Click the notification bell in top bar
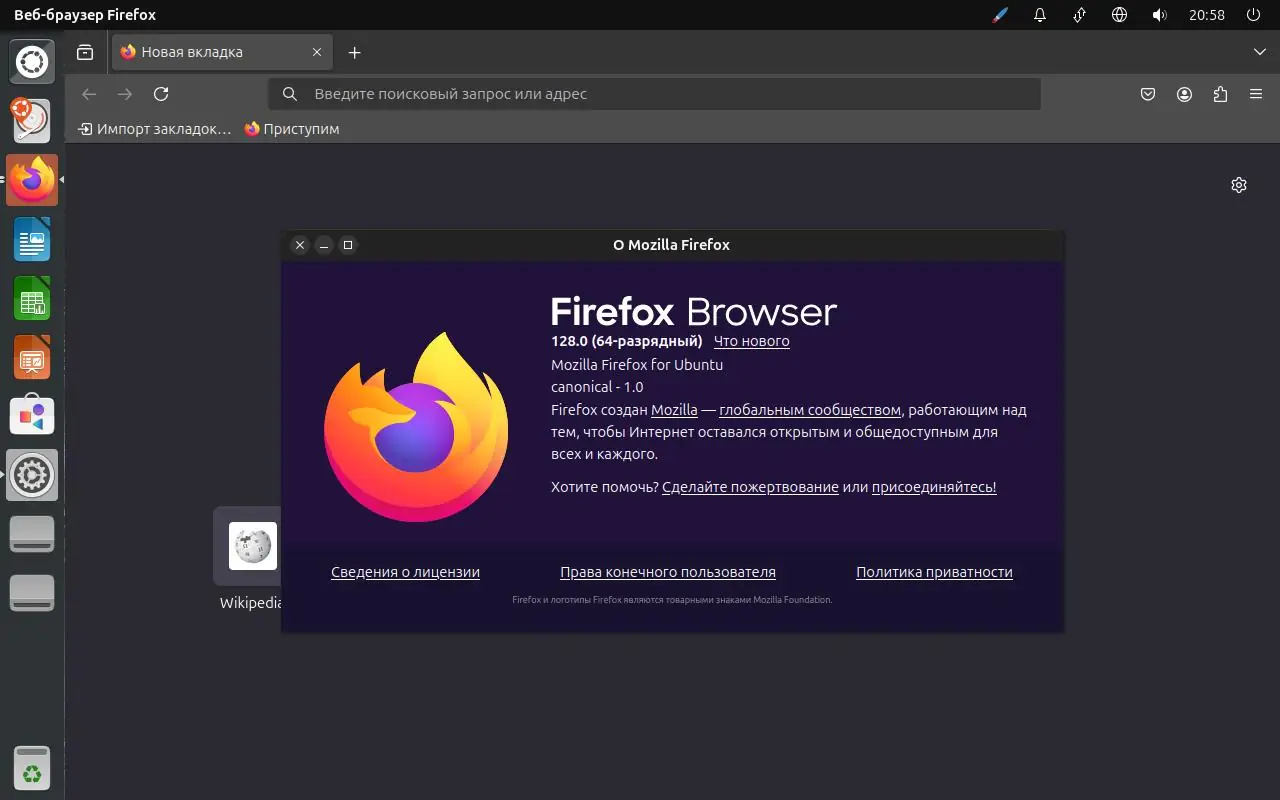Viewport: 1280px width, 800px height. coord(1039,15)
